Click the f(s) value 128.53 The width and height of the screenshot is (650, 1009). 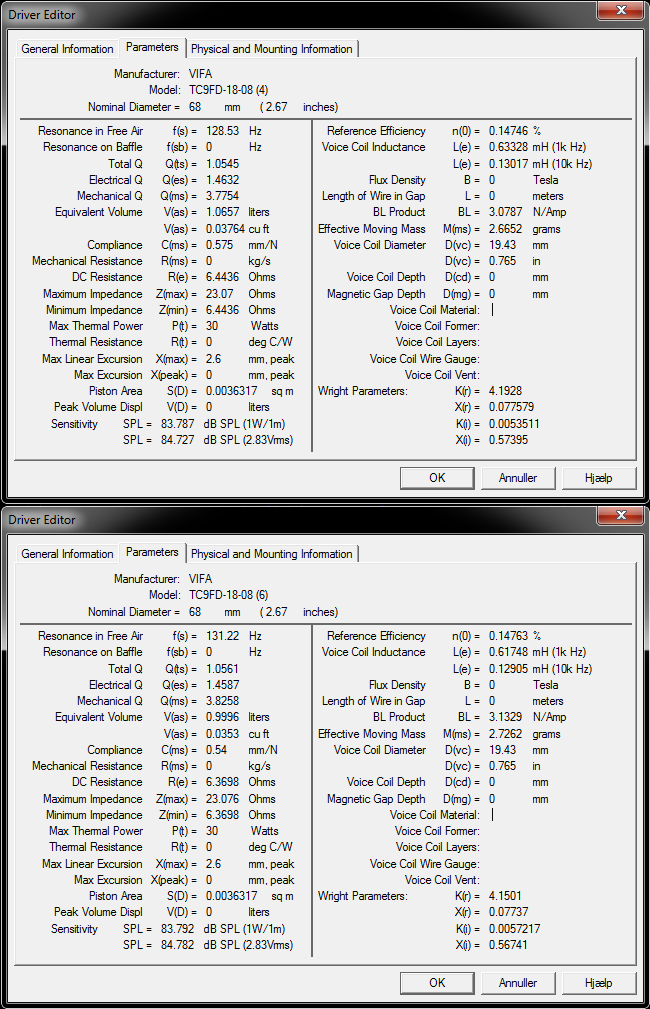tap(222, 131)
